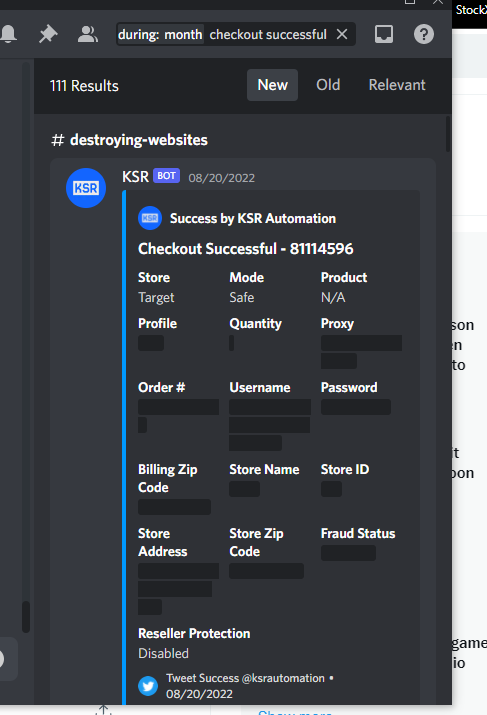
Task: Click the 'Order #' field label
Action: pyautogui.click(x=161, y=388)
